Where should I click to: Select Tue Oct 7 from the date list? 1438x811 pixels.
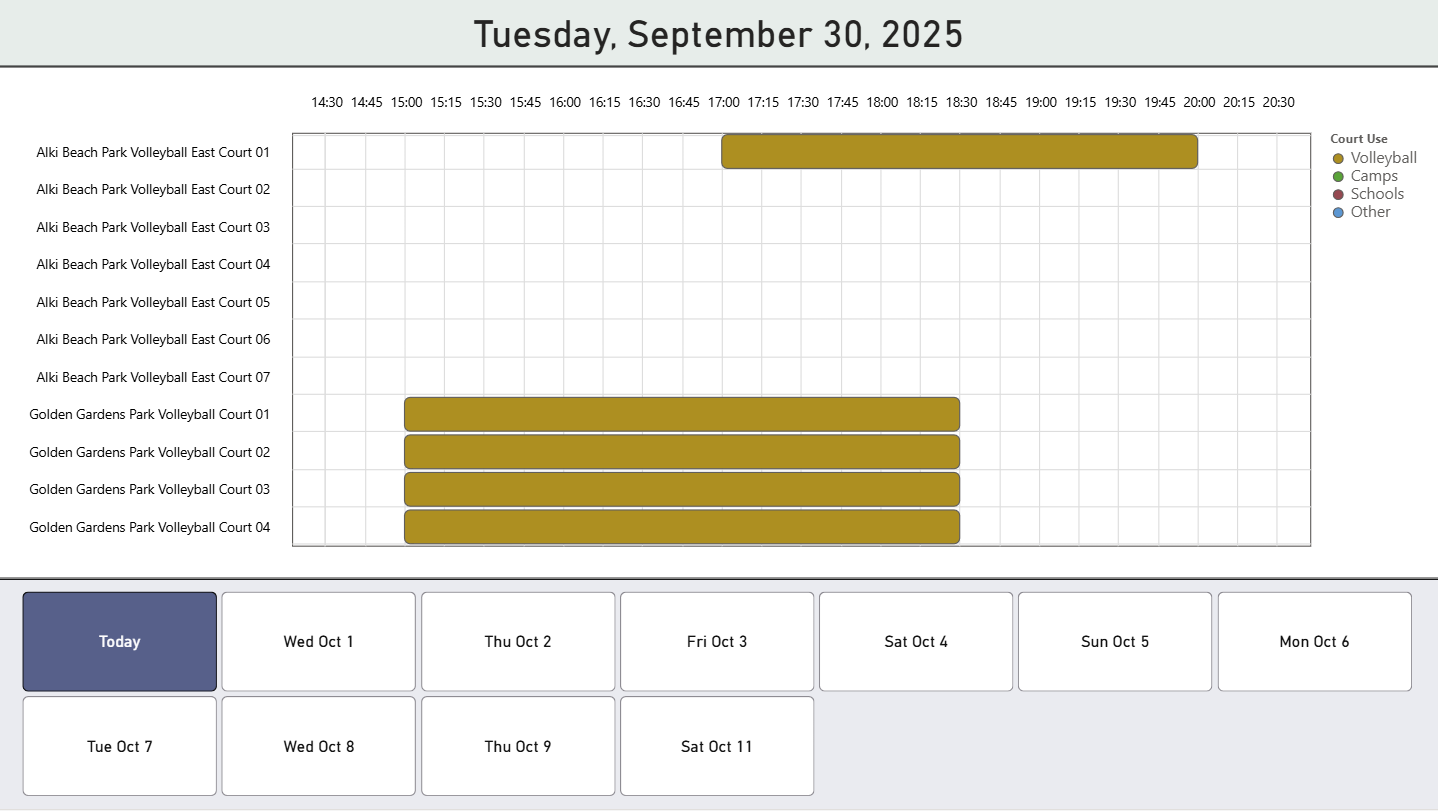[x=119, y=746]
